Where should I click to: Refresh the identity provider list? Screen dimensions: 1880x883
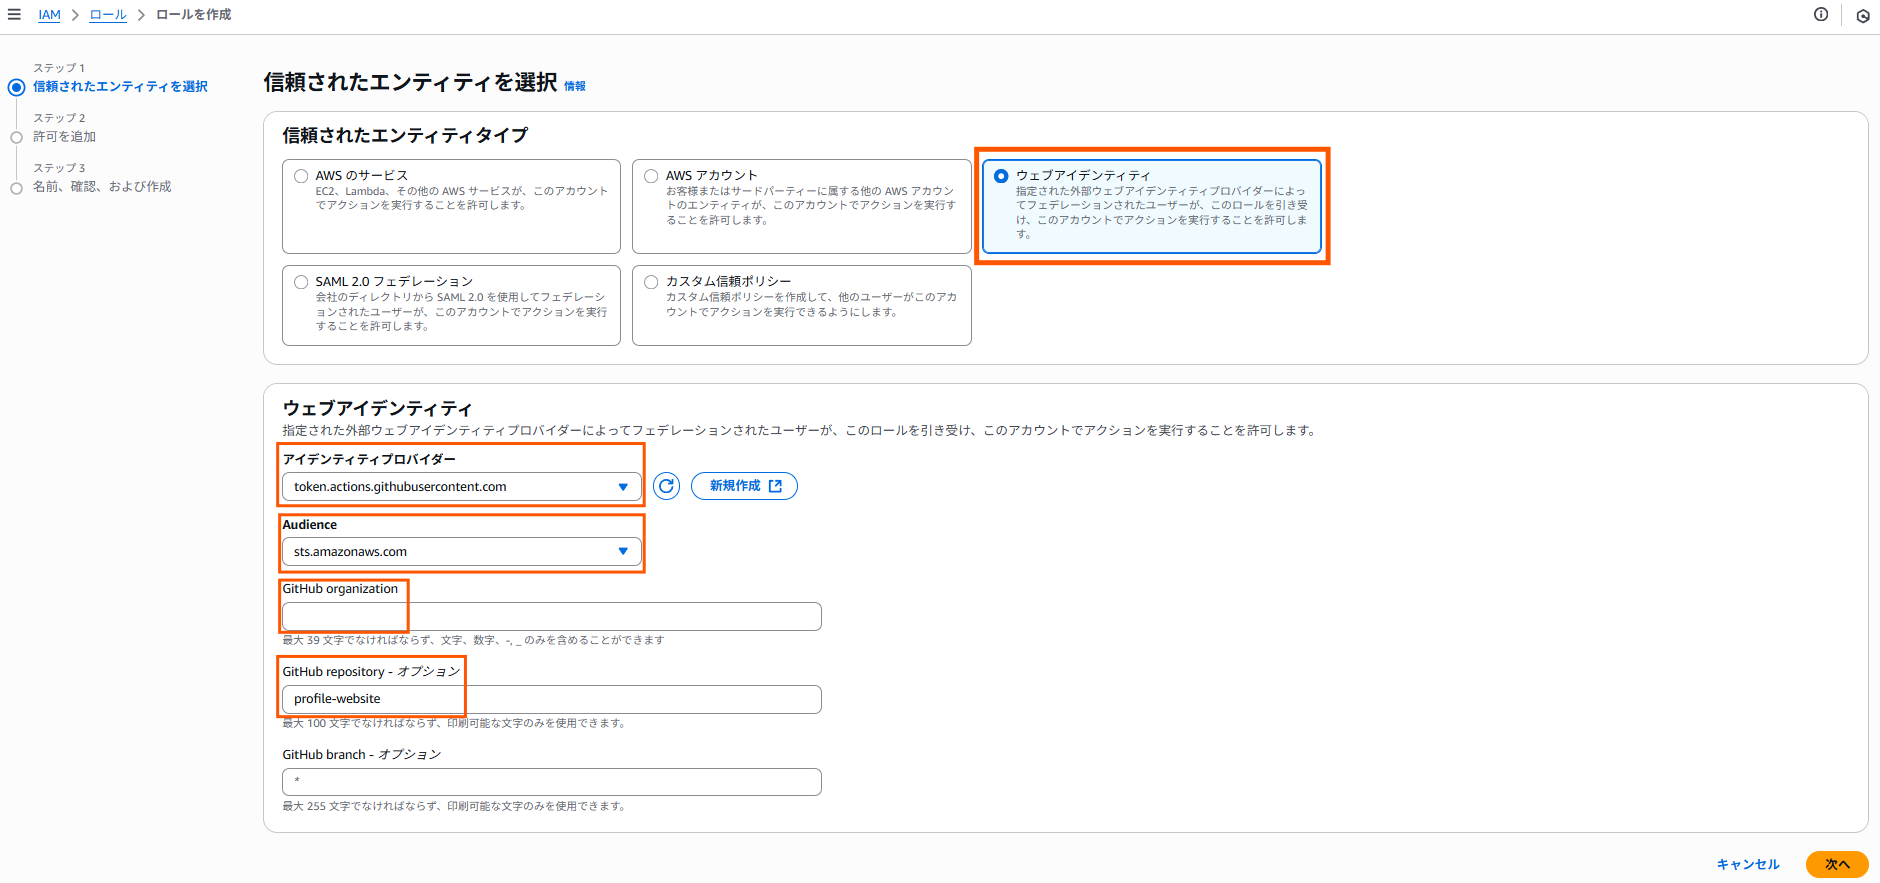[667, 486]
